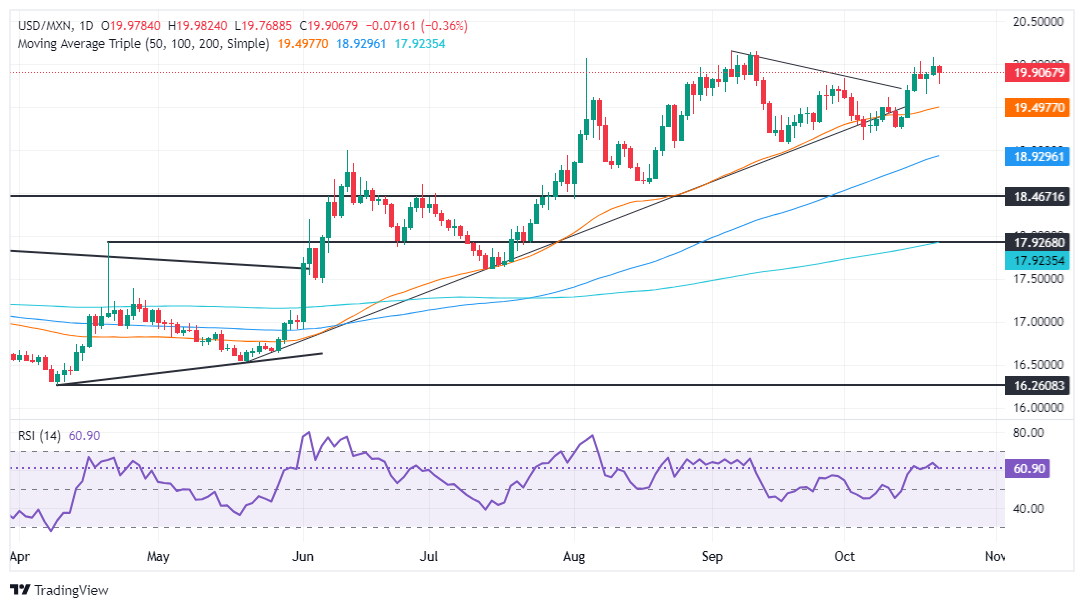1084x608 pixels.
Task: Select the RSI (14) indicator label
Action: 39,436
